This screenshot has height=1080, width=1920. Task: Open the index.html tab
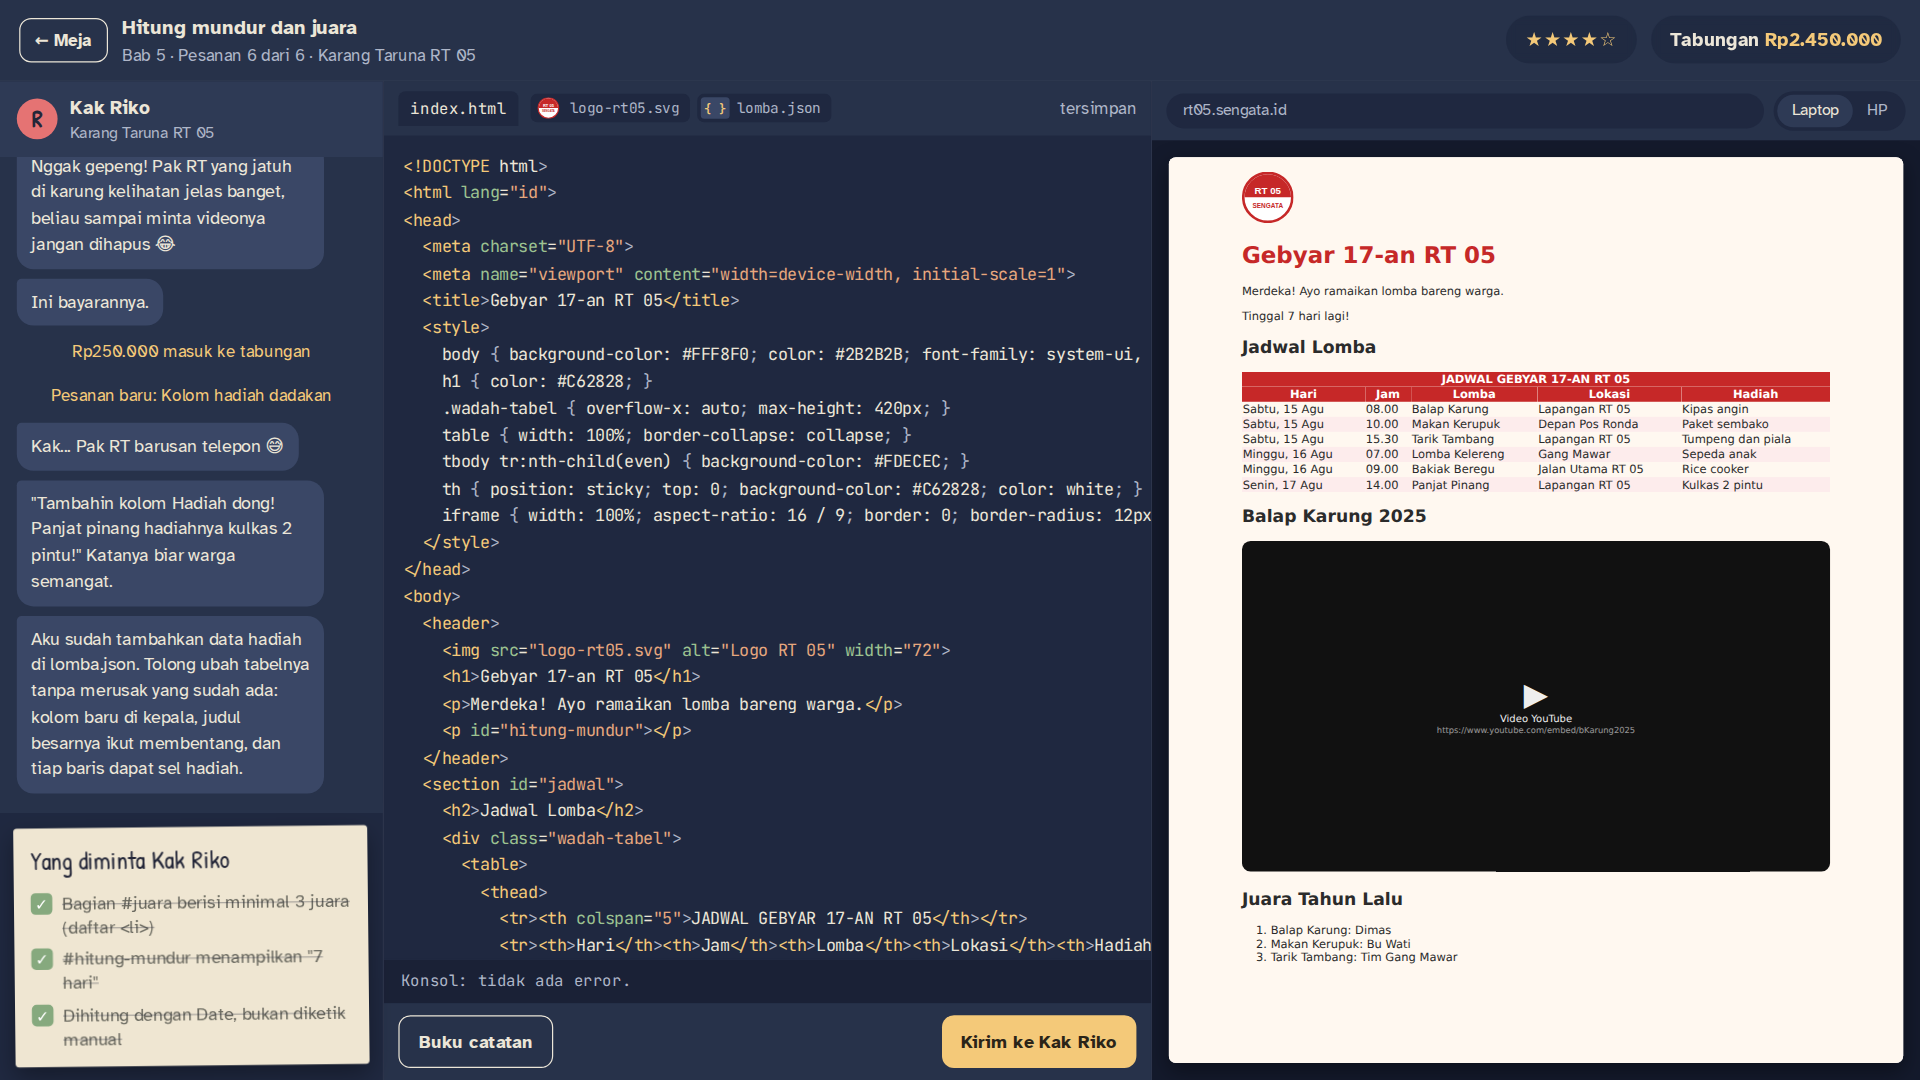point(458,108)
